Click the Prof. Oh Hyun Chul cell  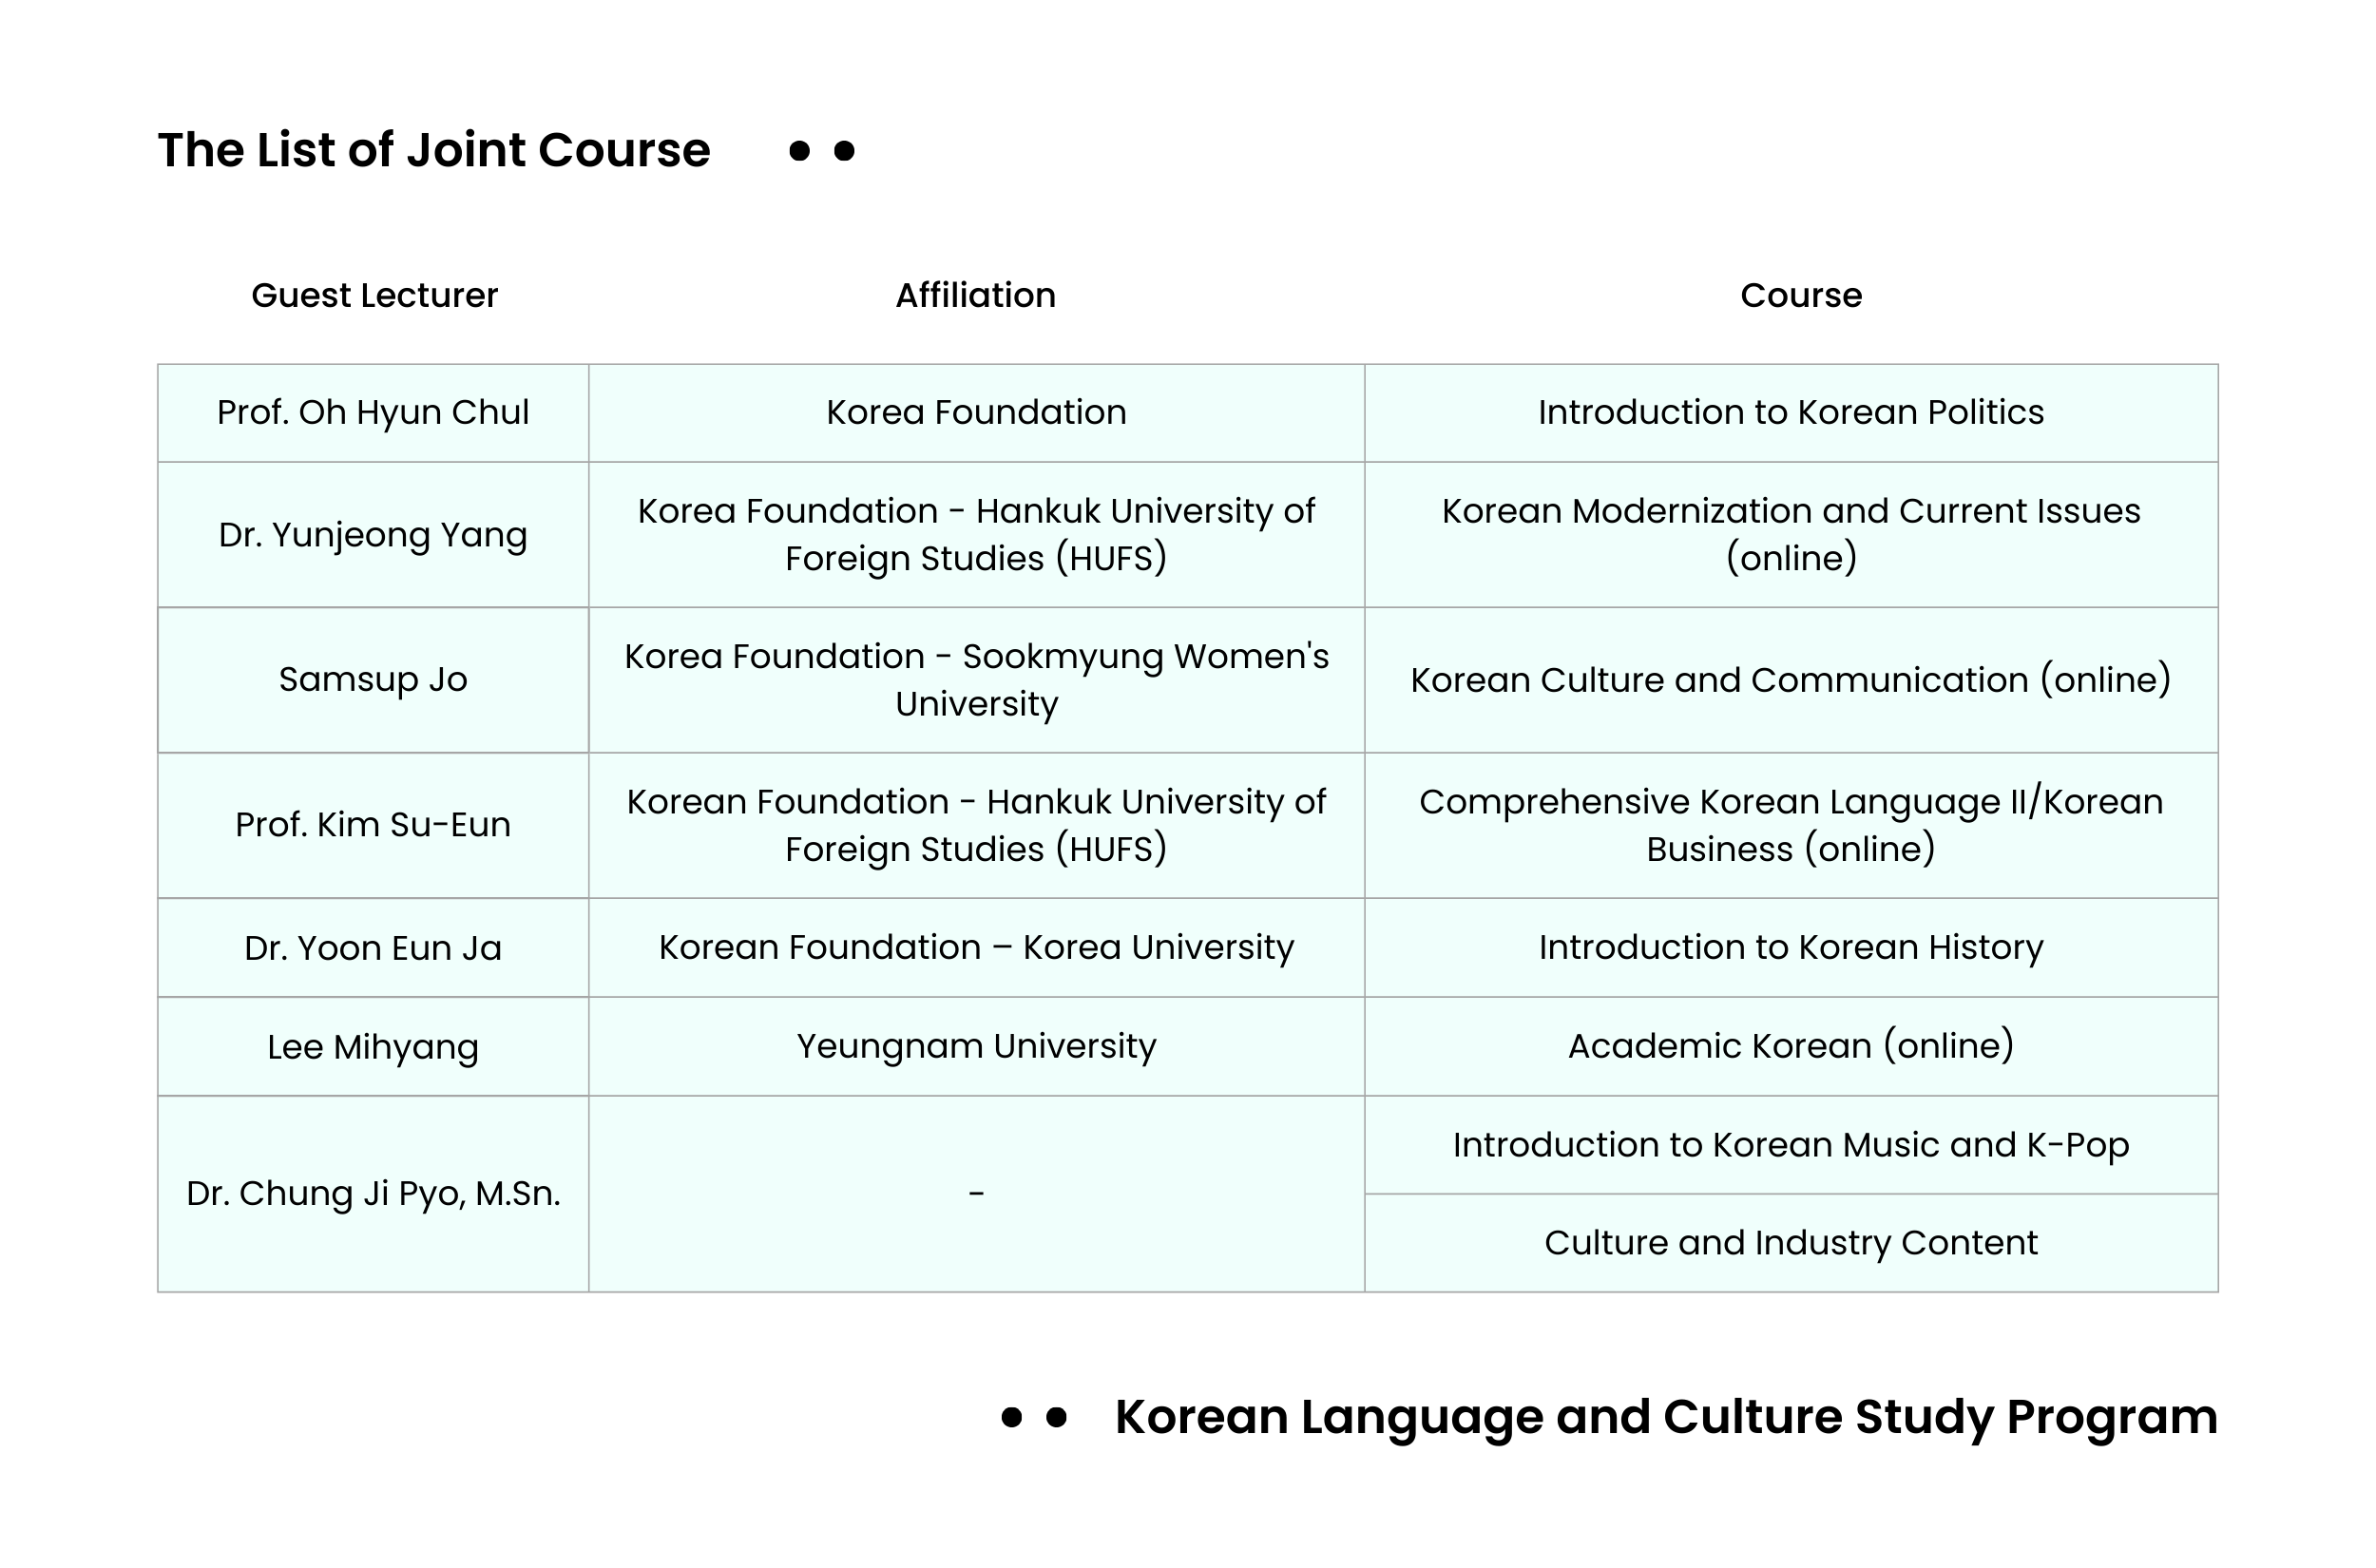[x=373, y=413]
